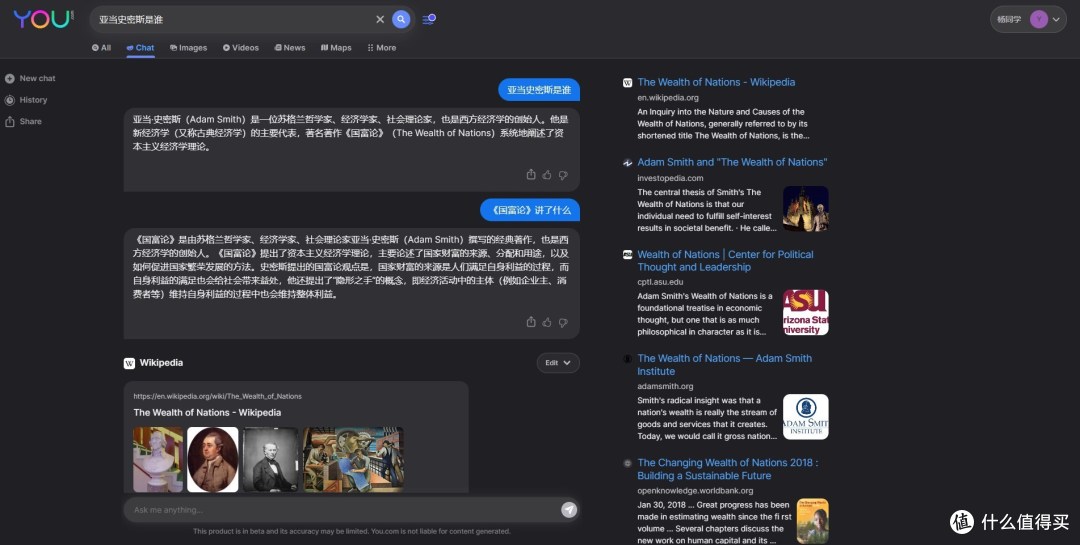Screen dimensions: 1080x545
Task: Open The Changing Wealth of Nations 2018 result
Action: pos(728,469)
